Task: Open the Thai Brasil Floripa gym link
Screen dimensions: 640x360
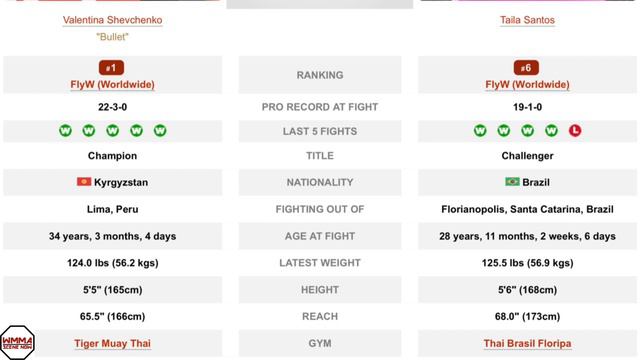Action: coord(527,344)
